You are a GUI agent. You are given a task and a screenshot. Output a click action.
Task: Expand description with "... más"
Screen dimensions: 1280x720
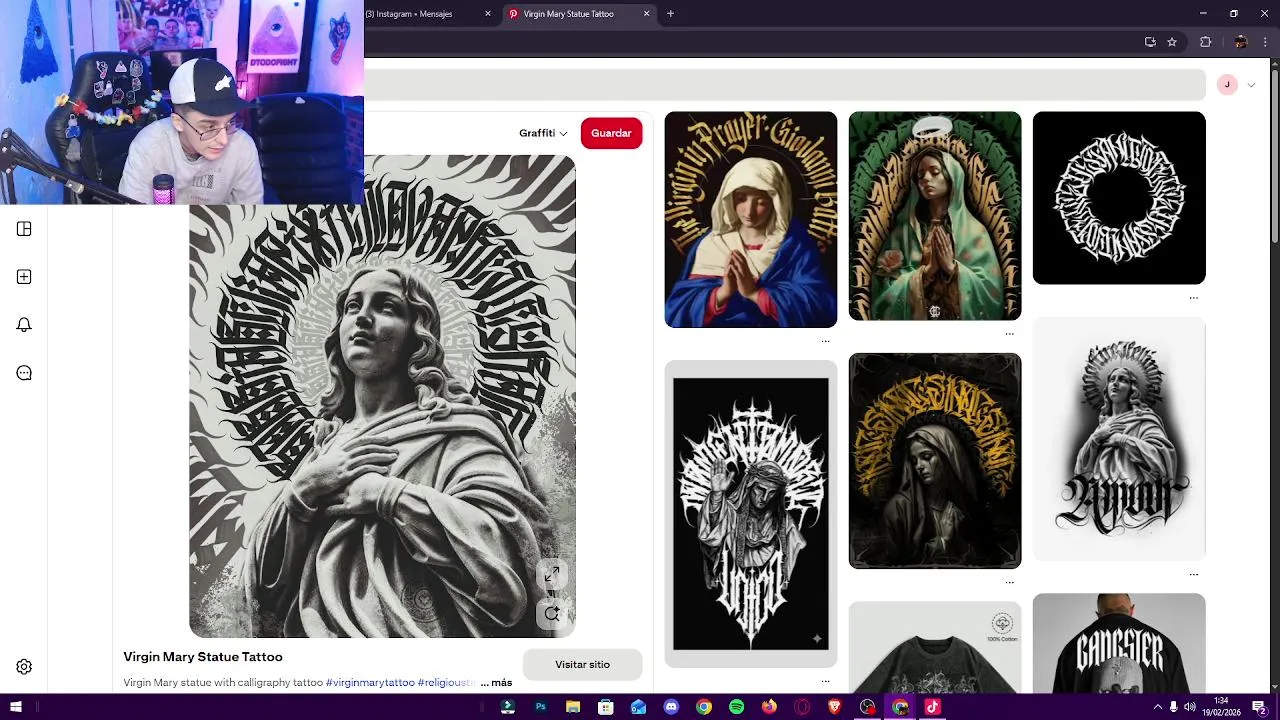click(x=496, y=683)
